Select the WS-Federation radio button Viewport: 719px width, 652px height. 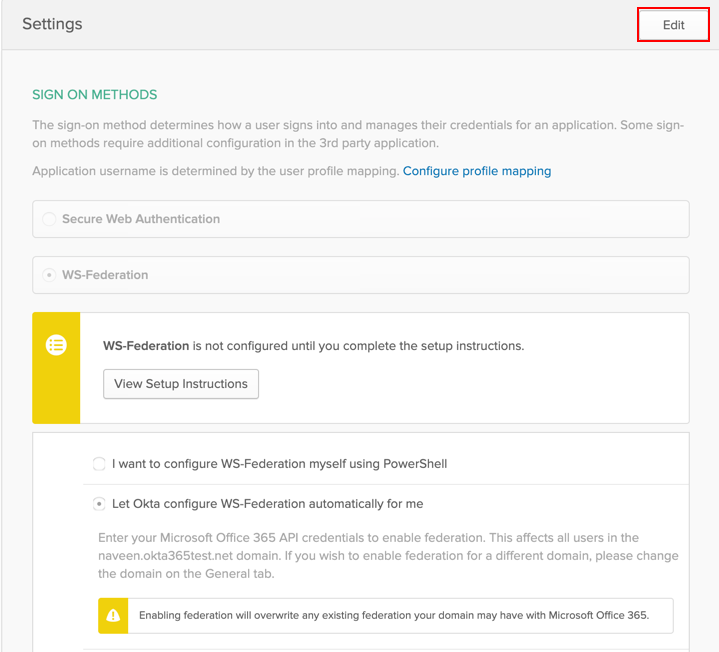(x=49, y=275)
